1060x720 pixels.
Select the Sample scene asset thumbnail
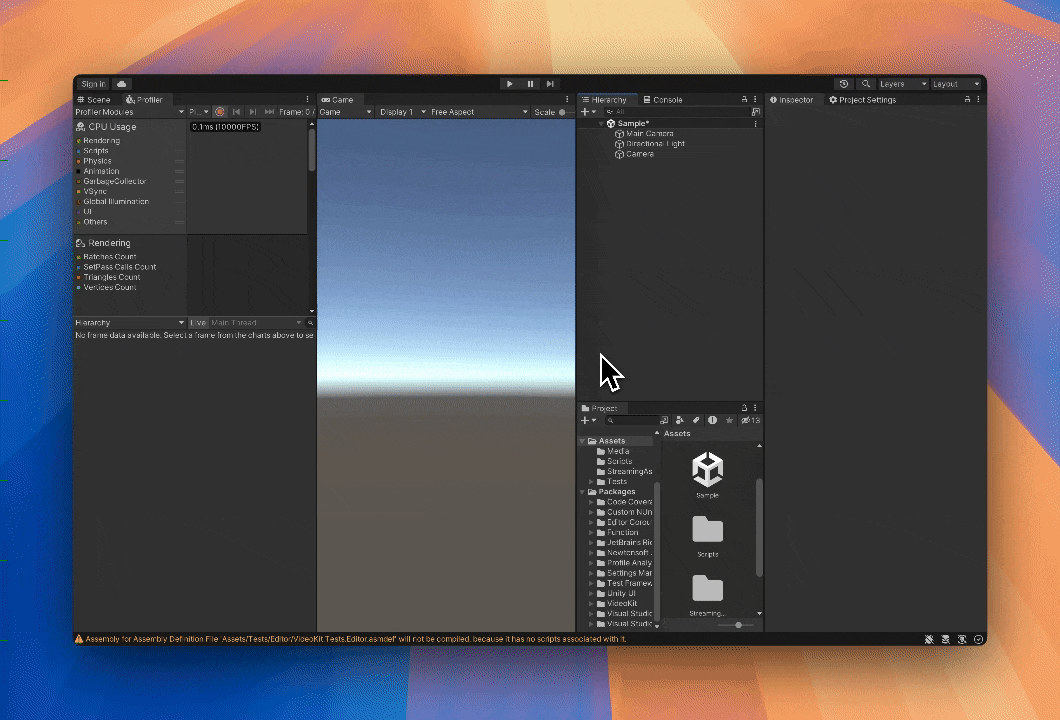707,469
